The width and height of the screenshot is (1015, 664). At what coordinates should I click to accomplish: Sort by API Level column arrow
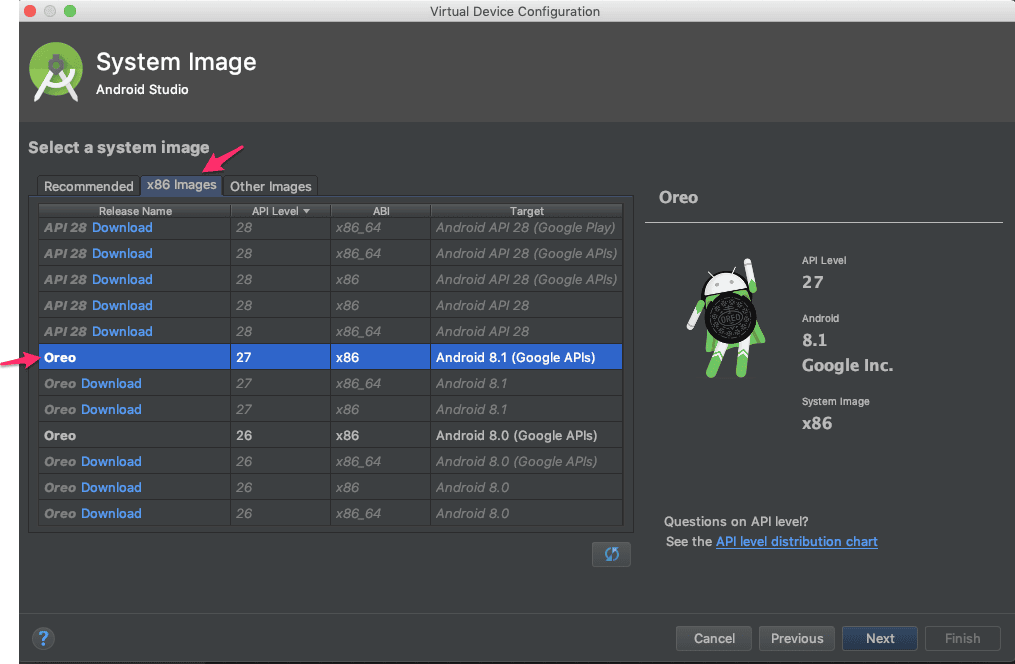[x=307, y=211]
